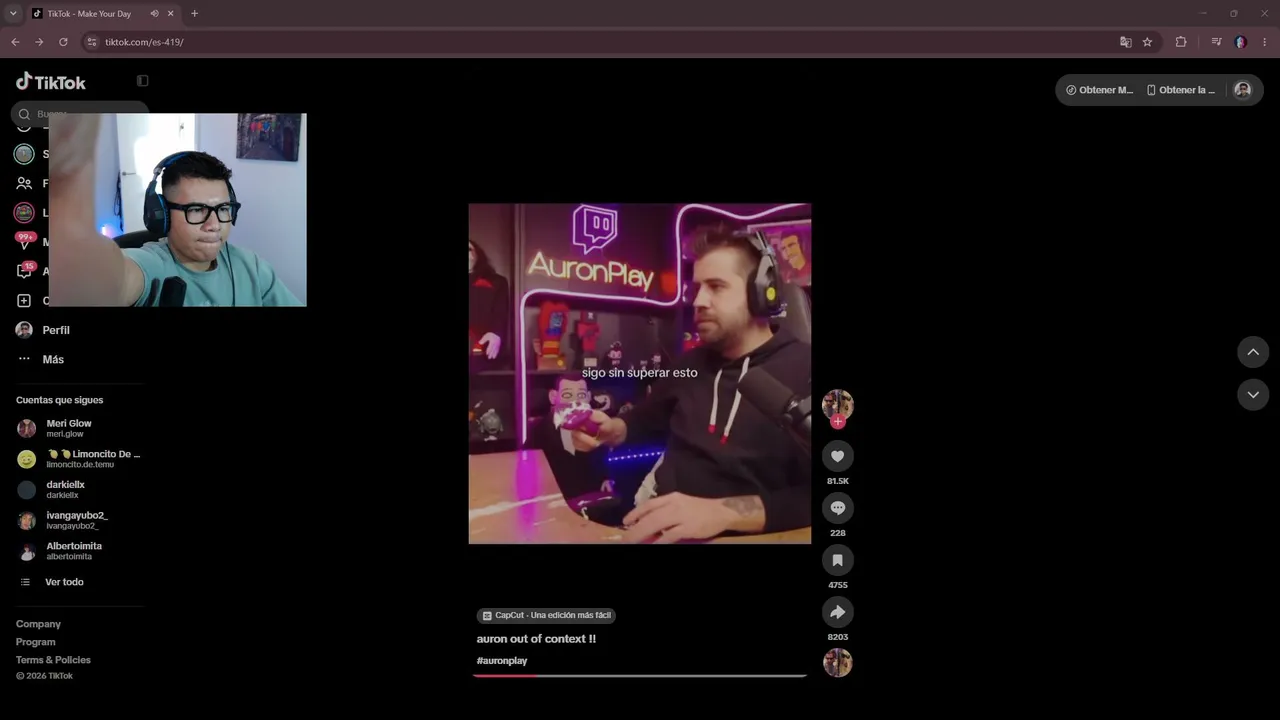Open the #auronplay hashtag
1280x720 pixels.
(x=502, y=661)
